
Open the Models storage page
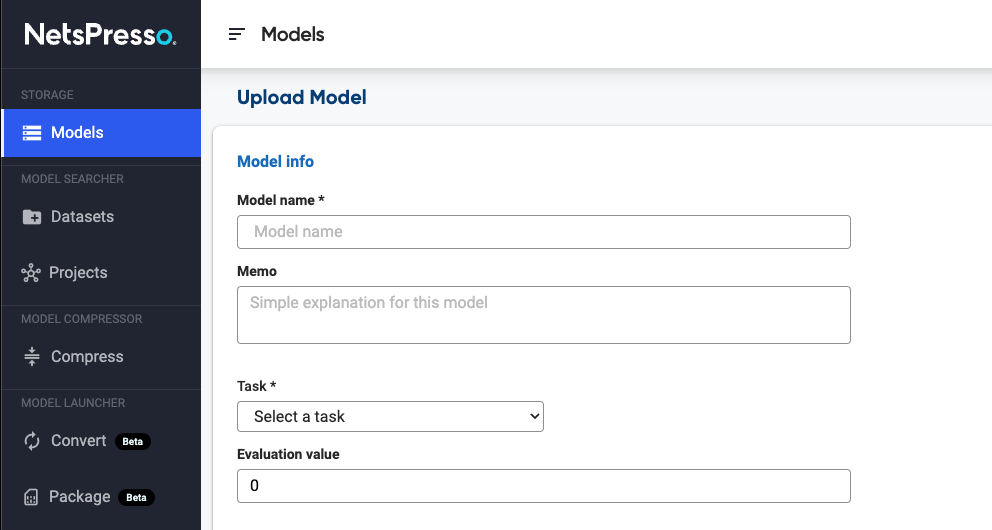click(x=77, y=133)
